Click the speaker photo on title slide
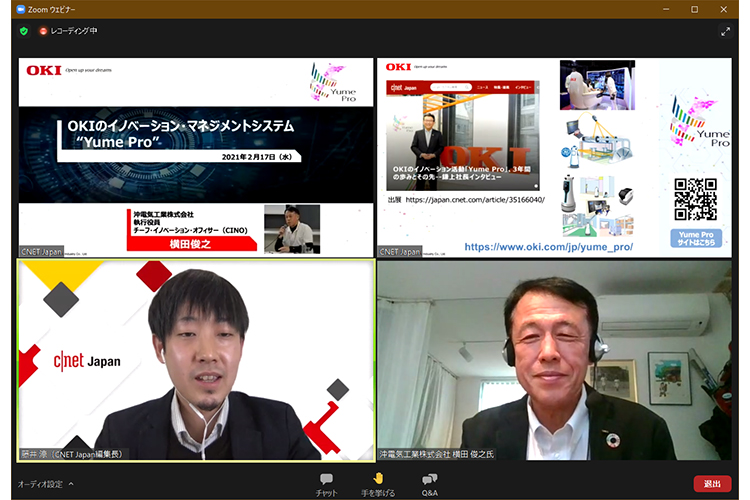Screen dimensions: 750x500 (x=292, y=229)
